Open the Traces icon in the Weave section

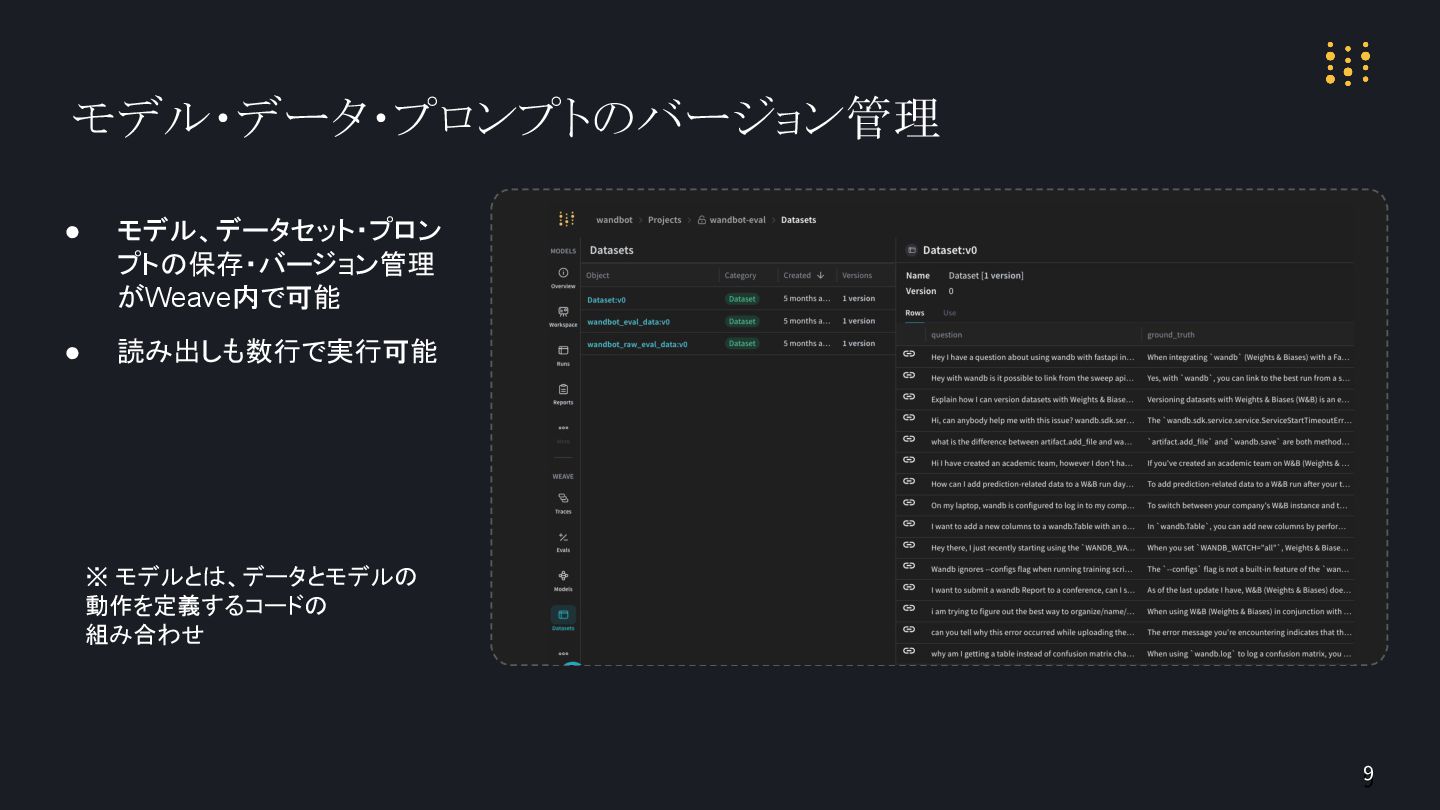click(563, 498)
